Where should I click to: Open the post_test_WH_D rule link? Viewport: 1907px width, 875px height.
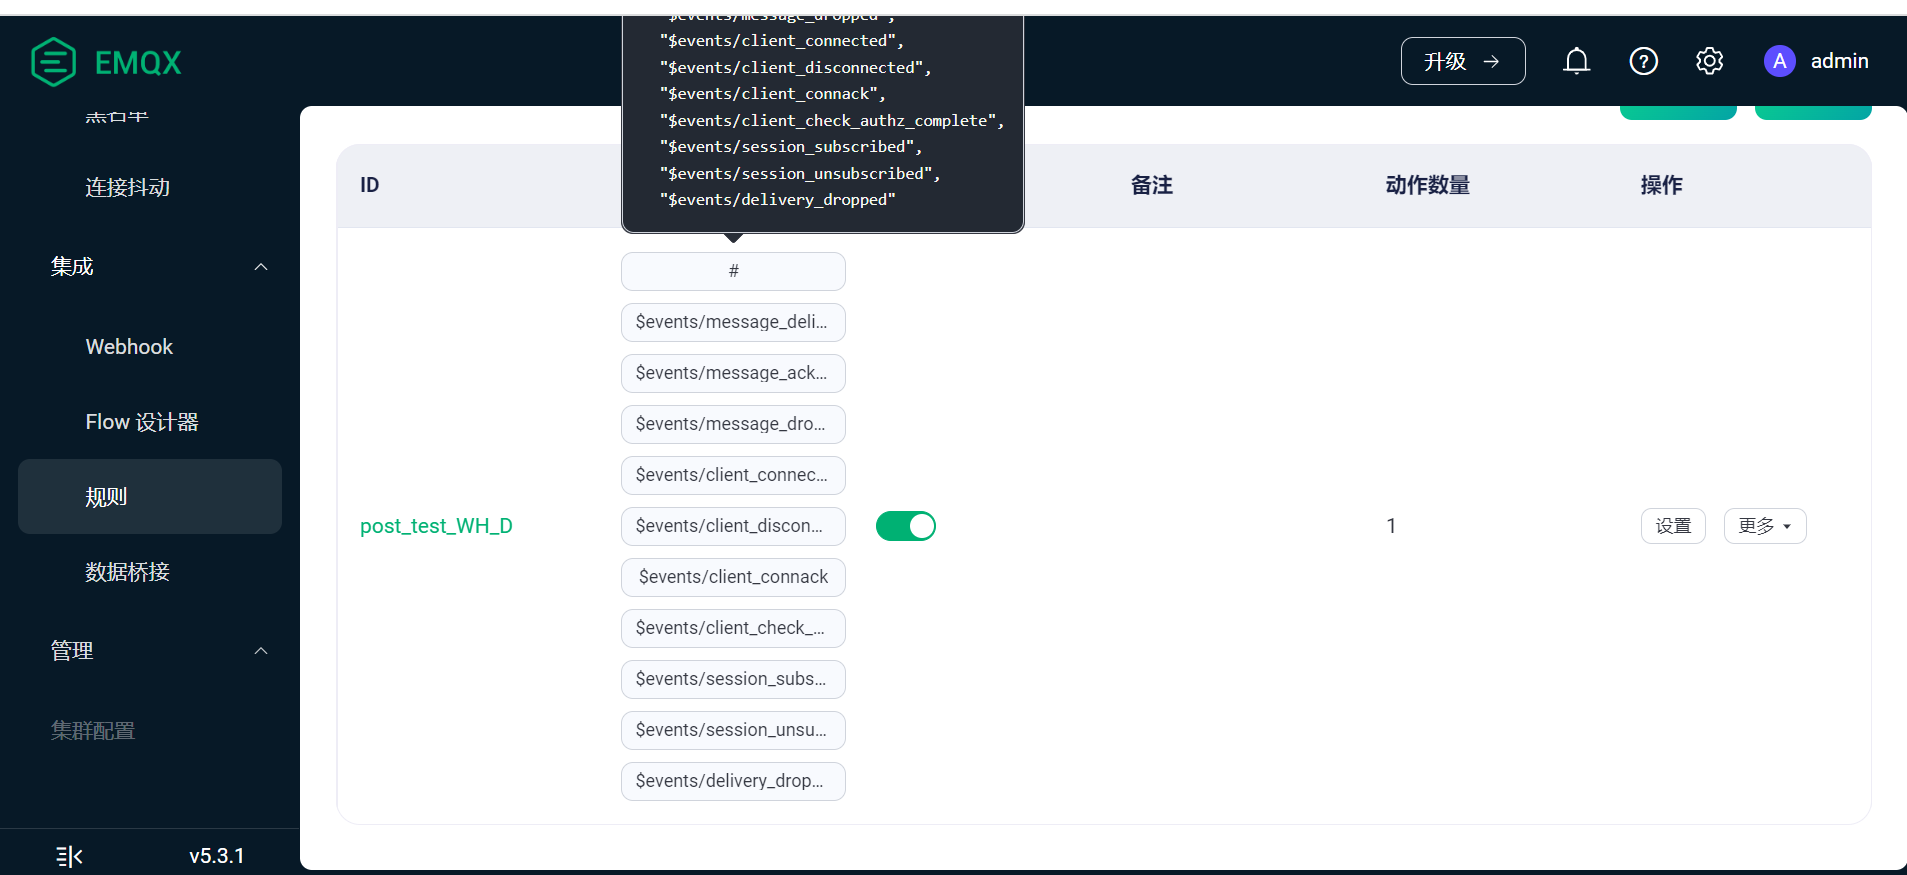click(436, 526)
